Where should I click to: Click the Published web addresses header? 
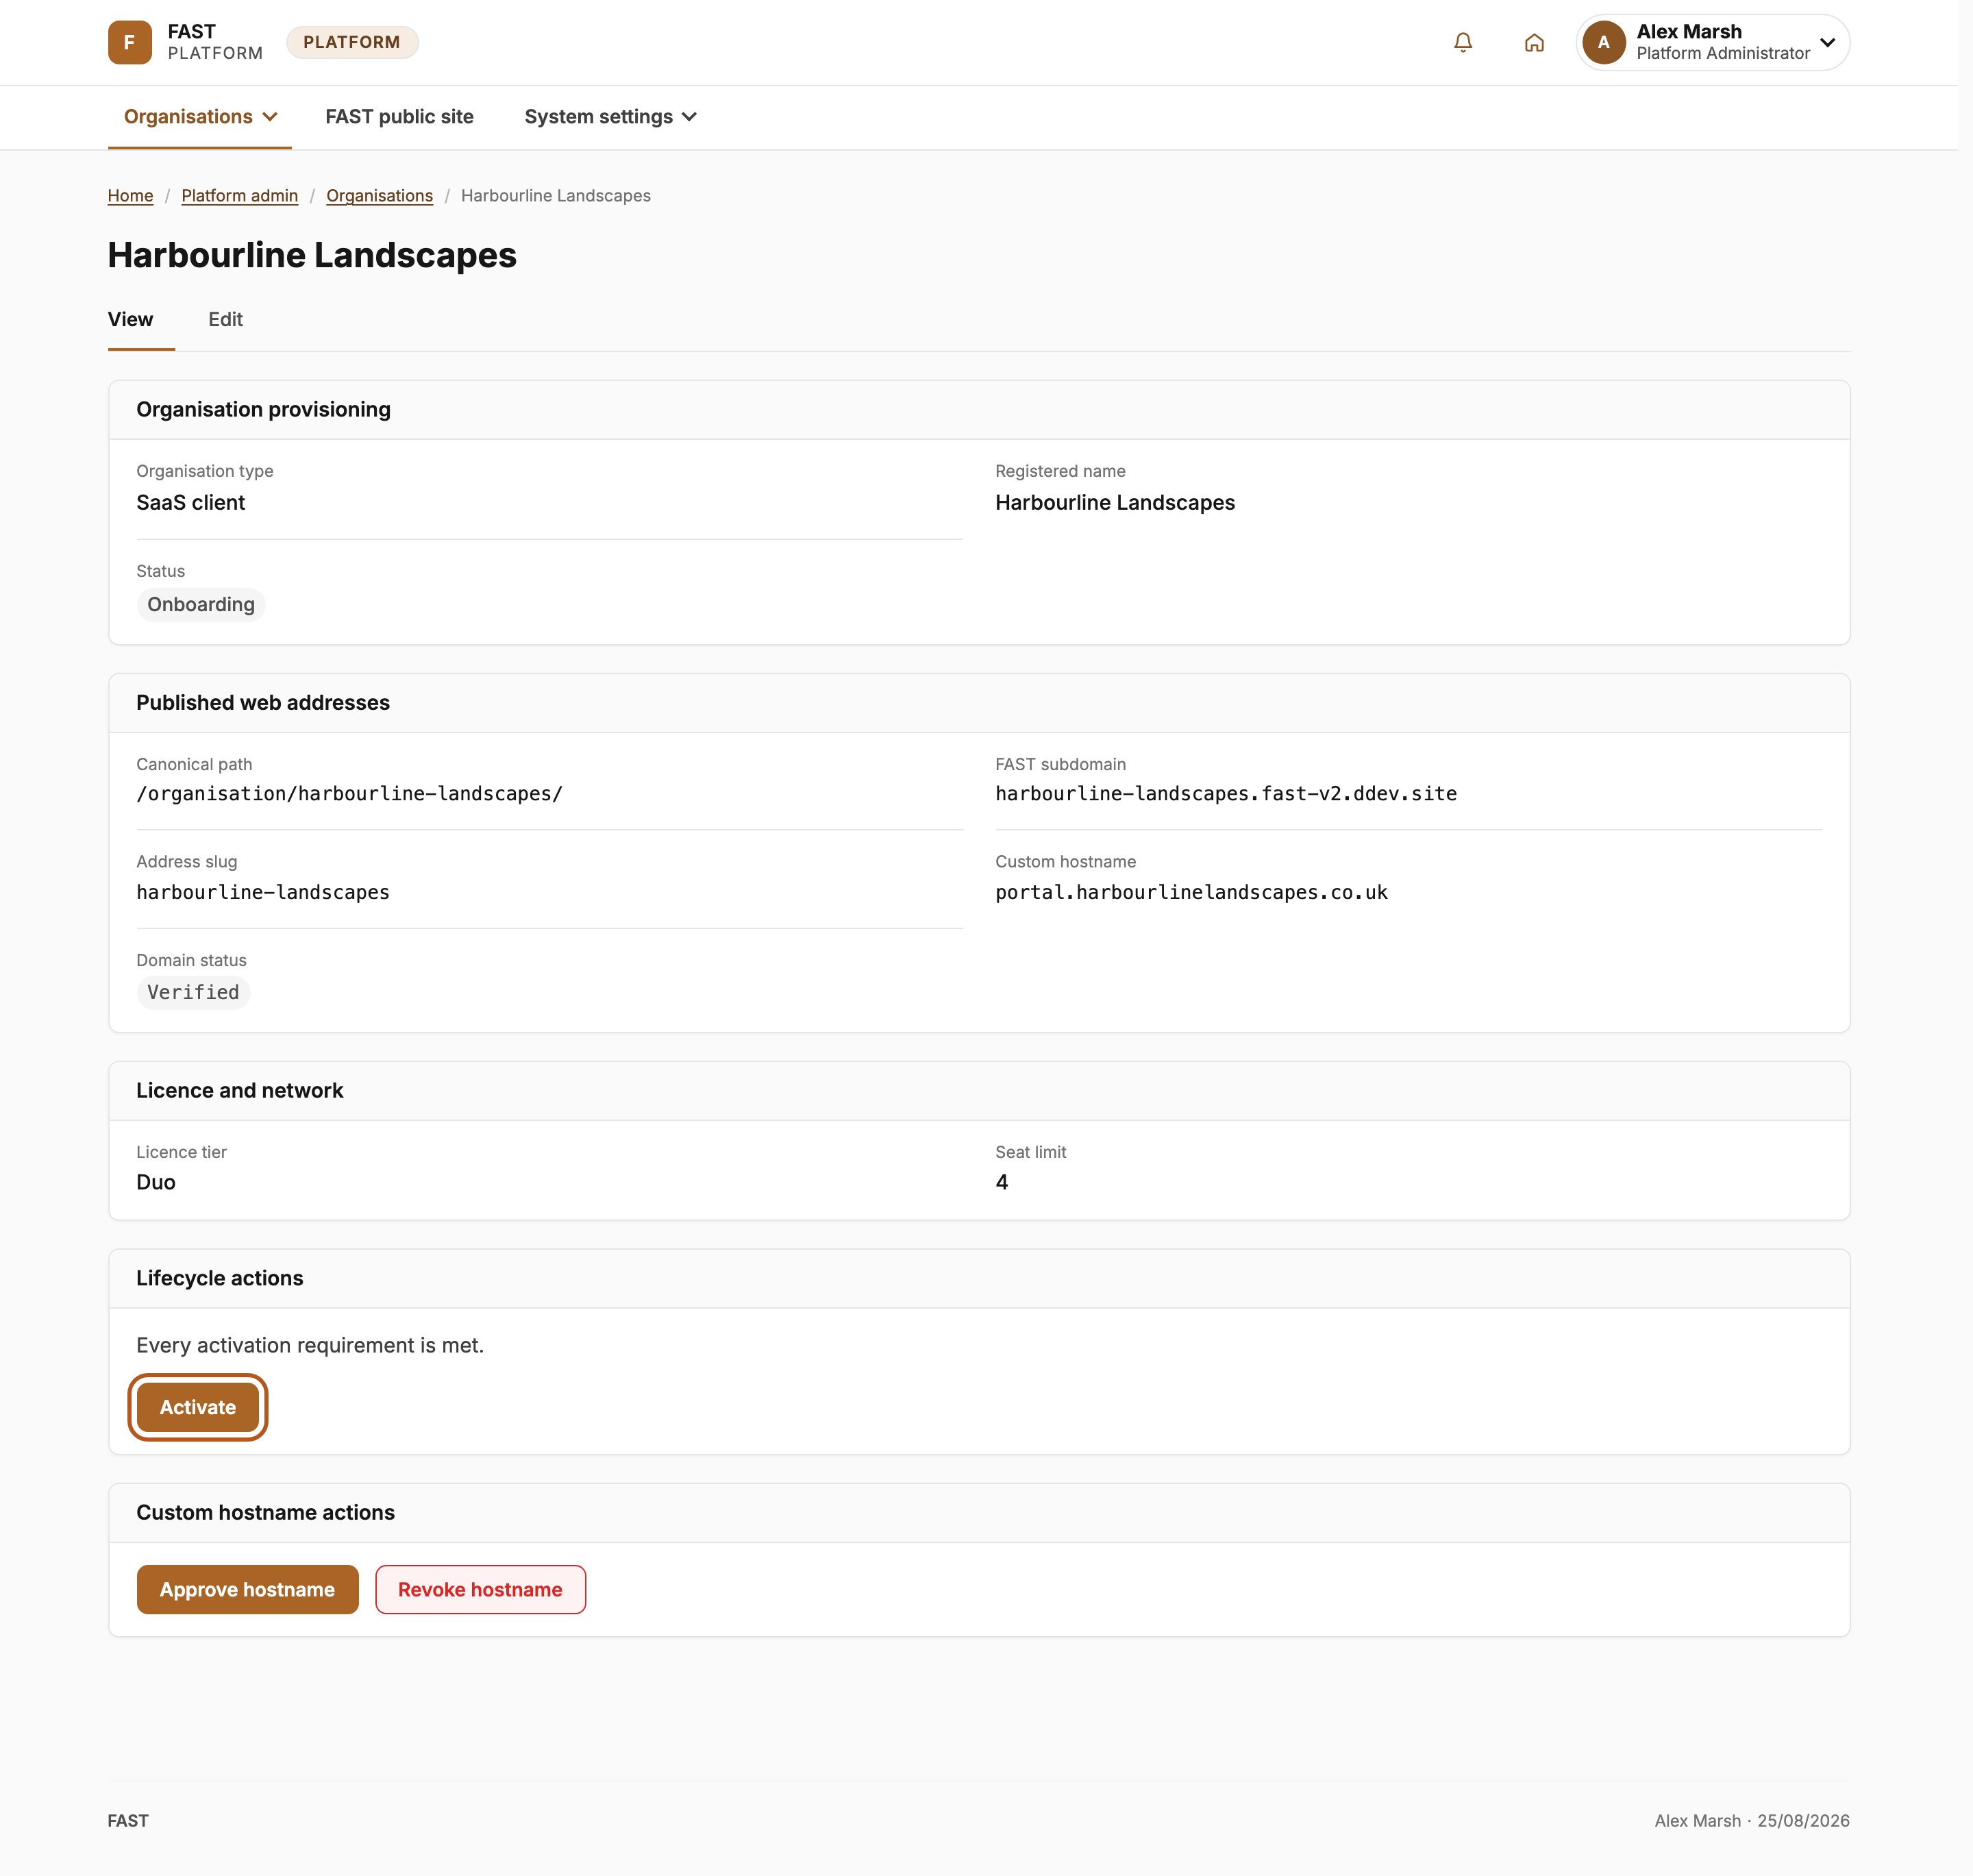979,703
